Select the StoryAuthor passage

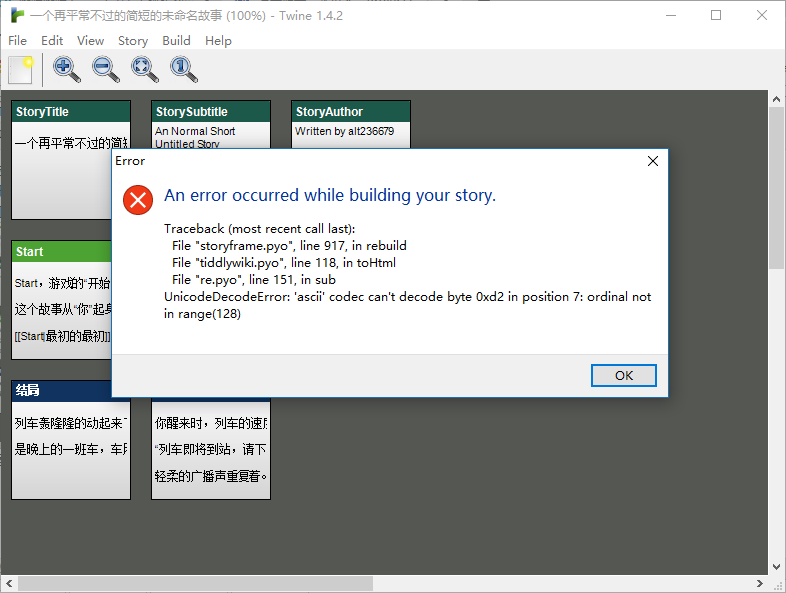click(350, 124)
